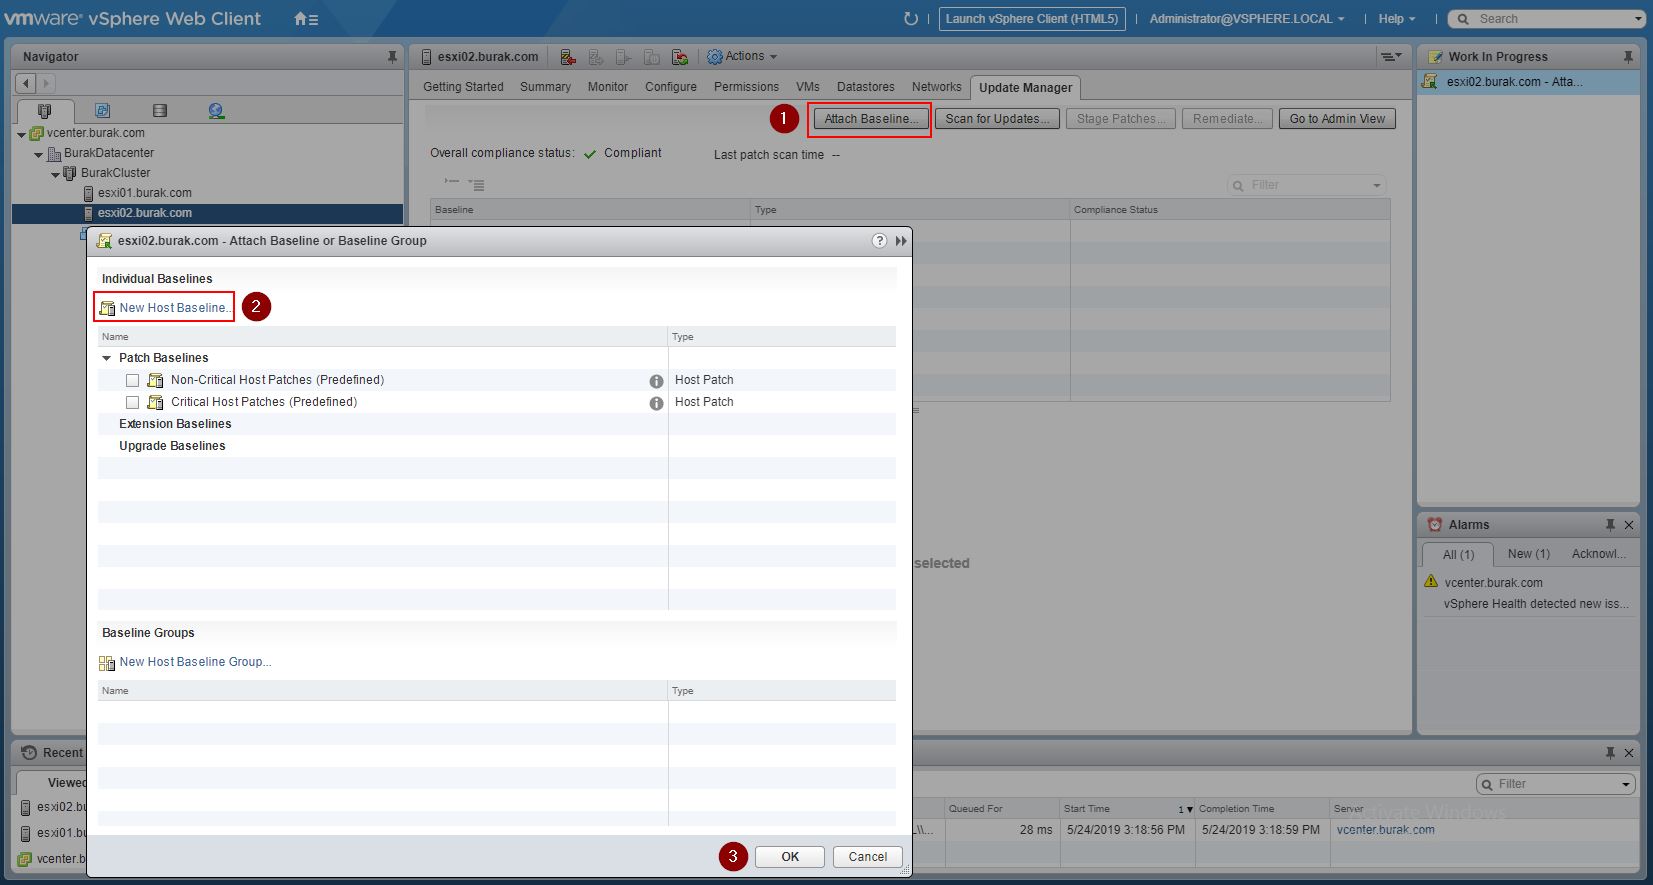
Task: Click the New Host Baseline Group icon
Action: pos(107,663)
